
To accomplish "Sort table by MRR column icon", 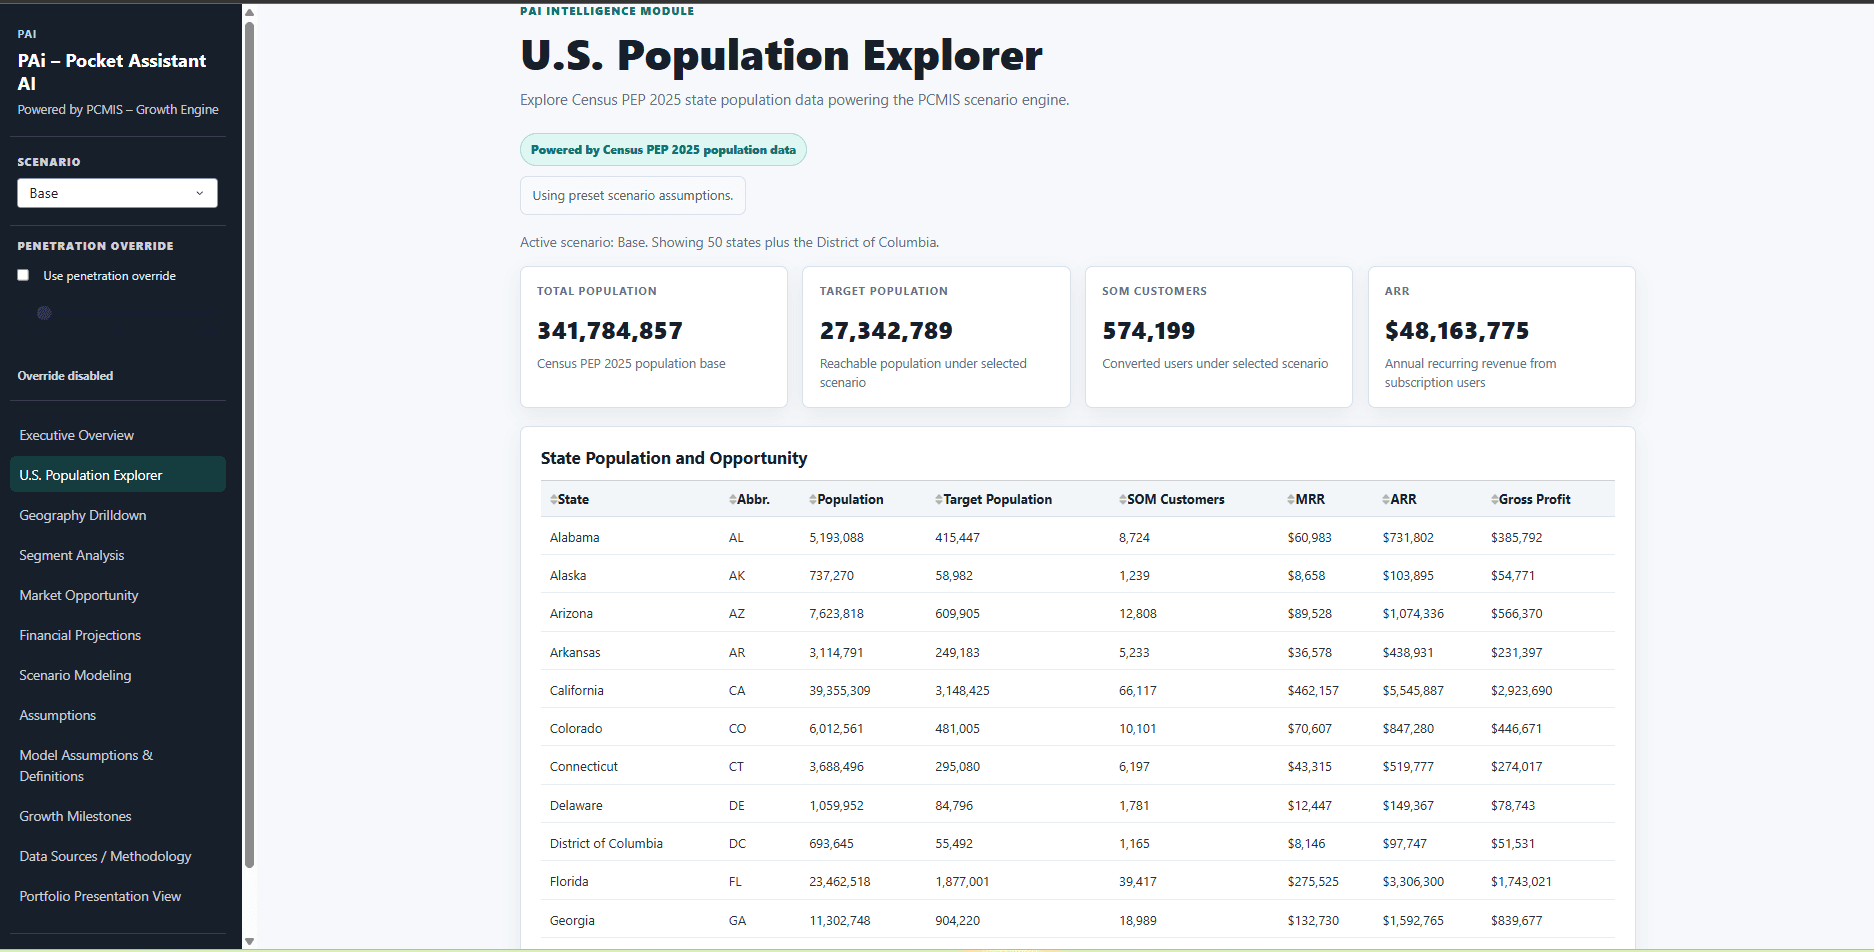I will pyautogui.click(x=1291, y=499).
